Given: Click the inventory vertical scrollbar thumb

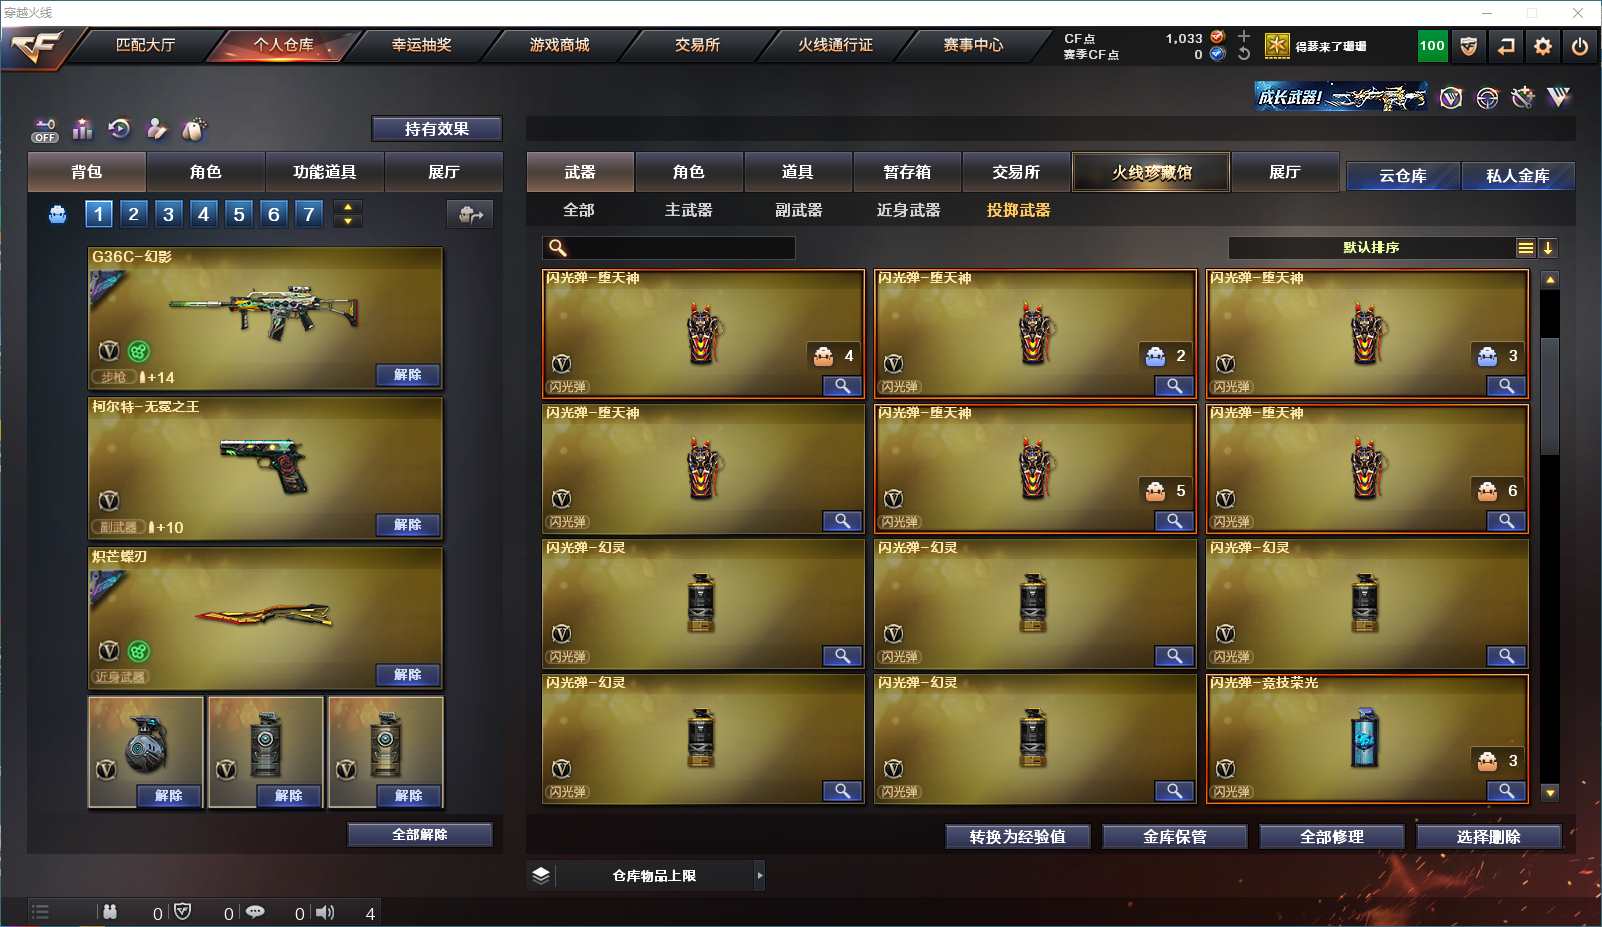Looking at the screenshot, I should pos(1550,396).
